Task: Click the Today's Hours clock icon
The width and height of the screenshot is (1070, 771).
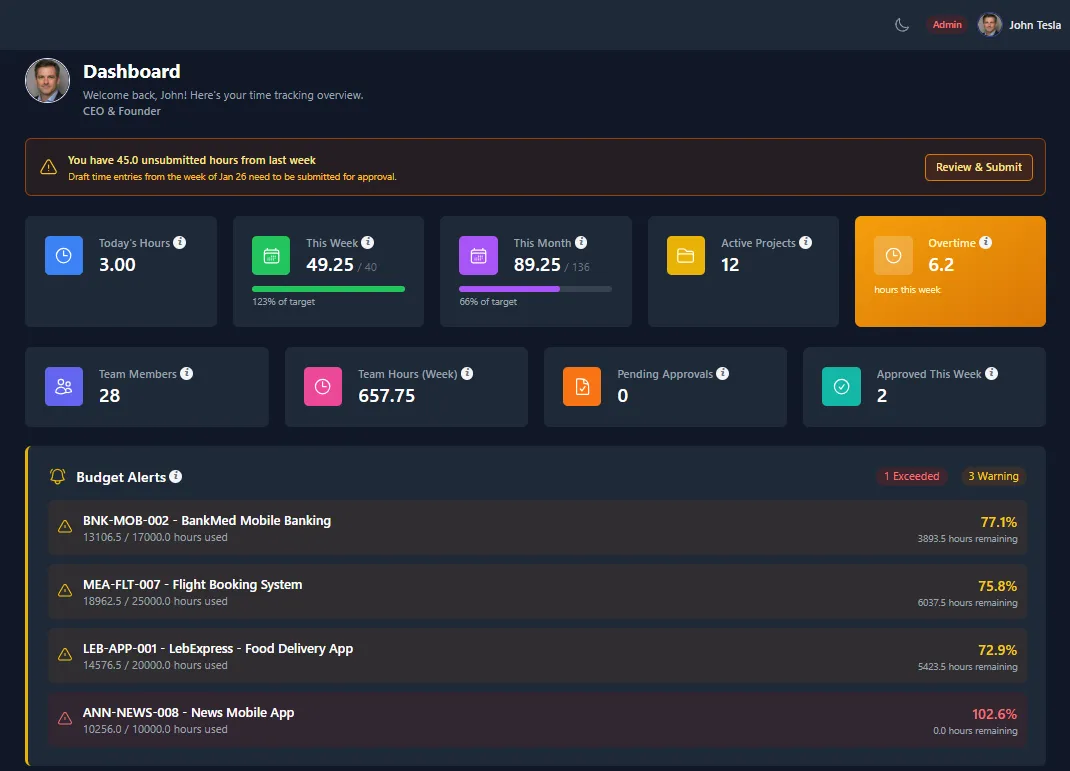Action: (63, 255)
